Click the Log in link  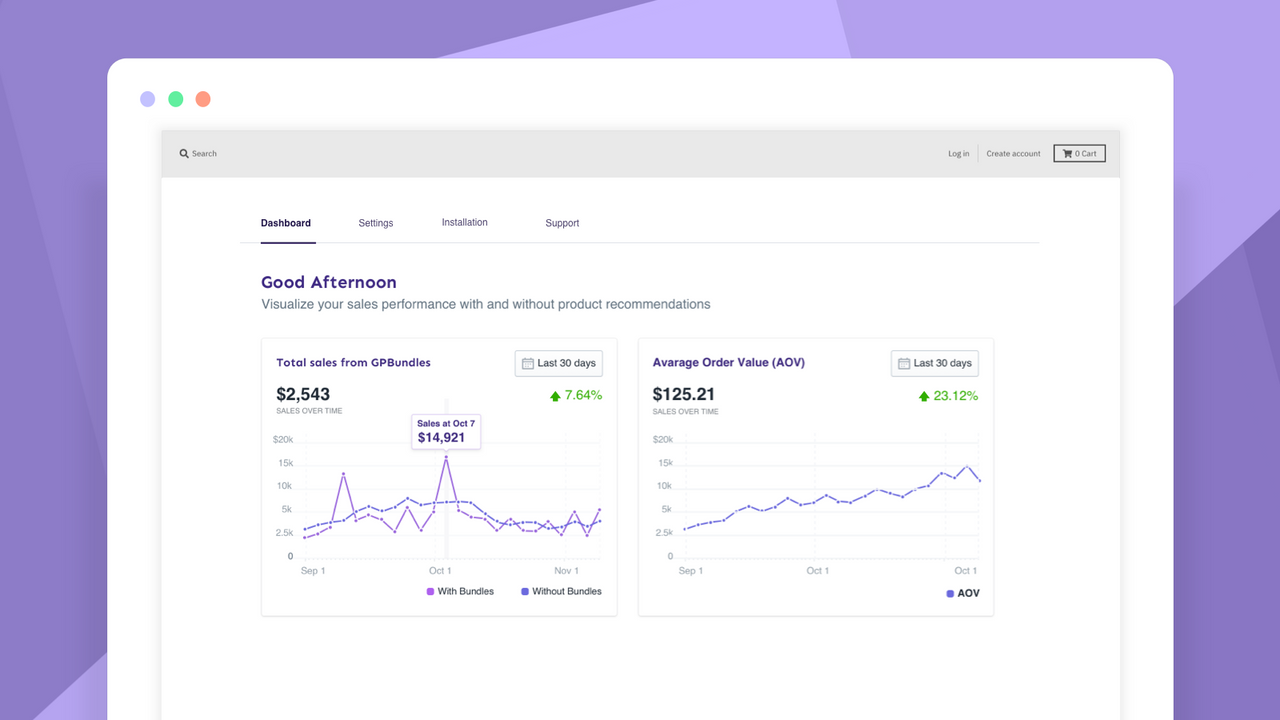pos(959,154)
